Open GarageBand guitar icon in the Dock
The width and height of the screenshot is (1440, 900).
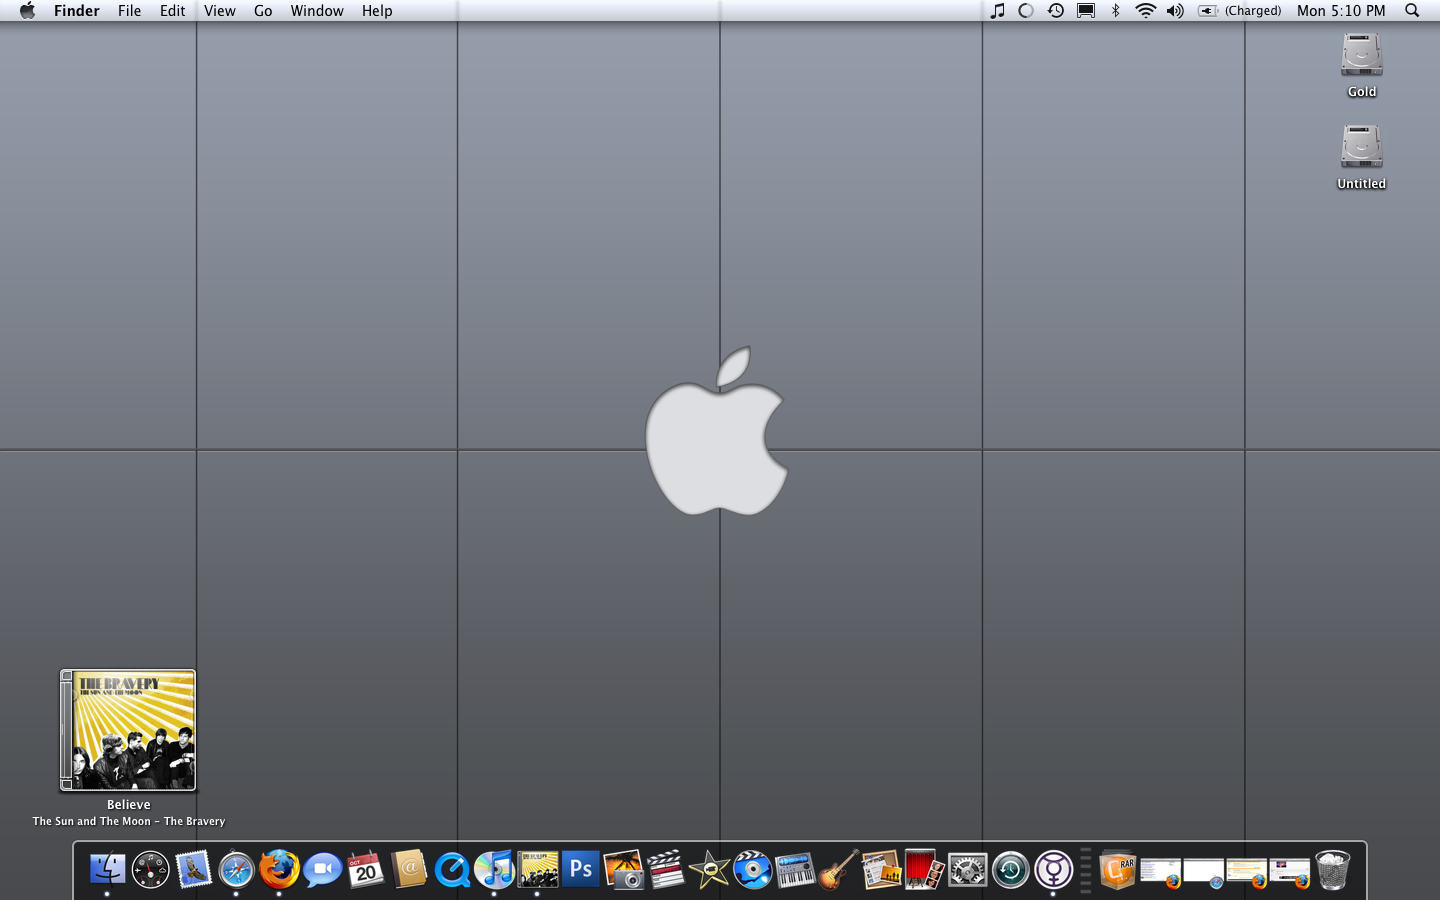click(838, 869)
